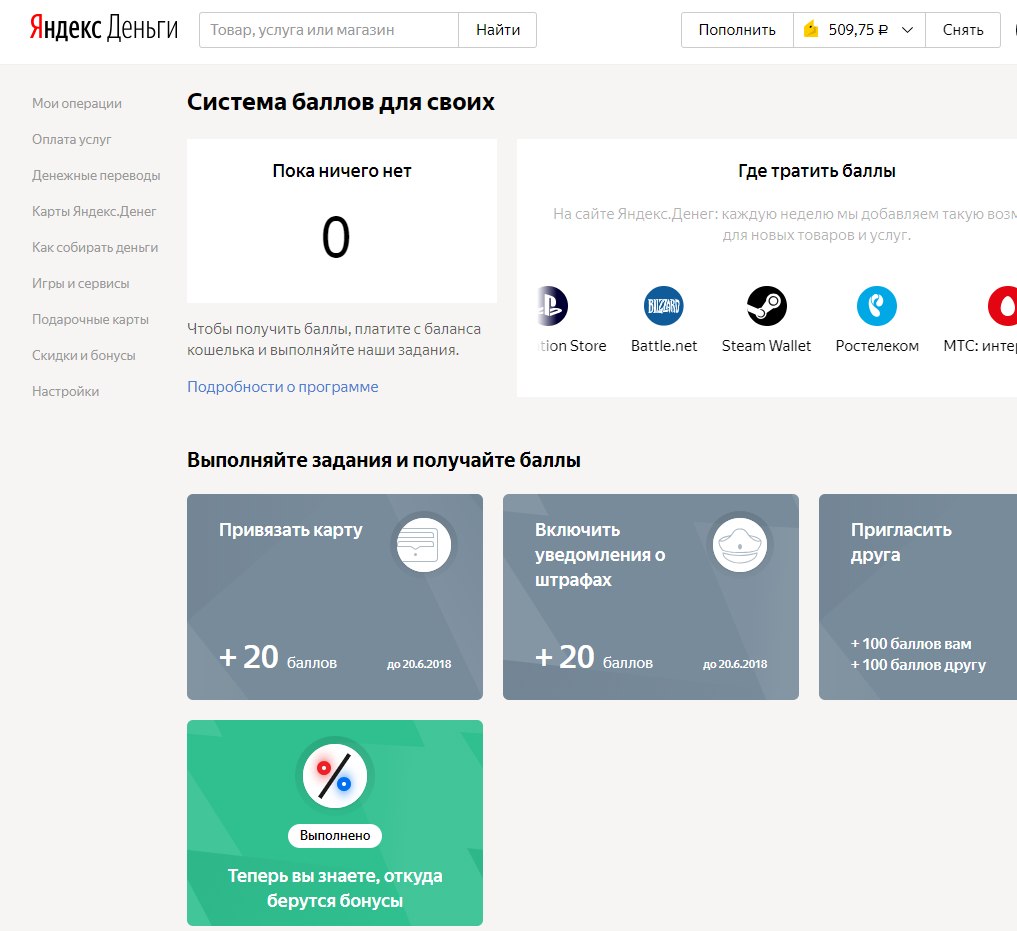Click the 509,75 ₽ balance amount
1017x931 pixels.
pos(858,30)
